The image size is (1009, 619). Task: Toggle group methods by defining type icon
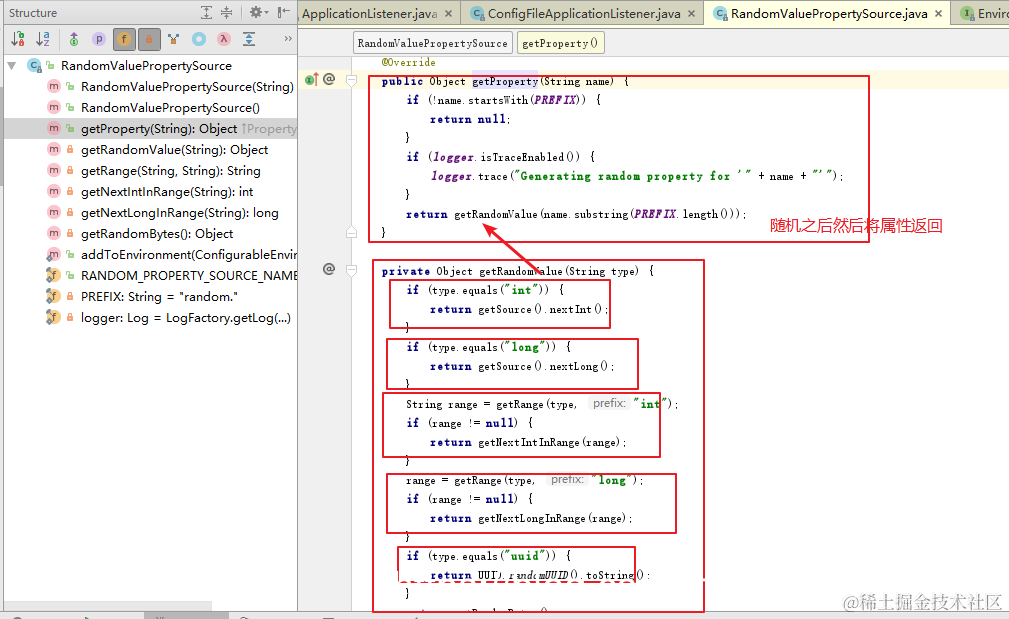74,39
